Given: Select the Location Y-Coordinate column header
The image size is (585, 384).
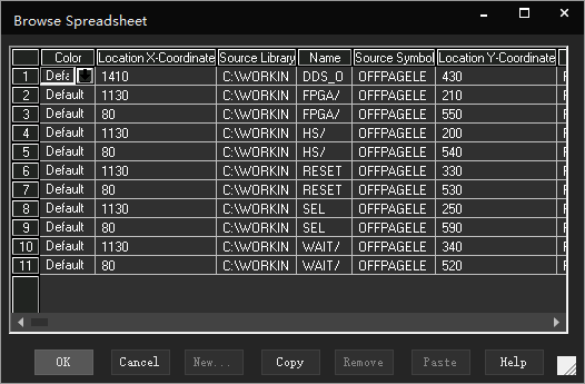Looking at the screenshot, I should tap(497, 57).
